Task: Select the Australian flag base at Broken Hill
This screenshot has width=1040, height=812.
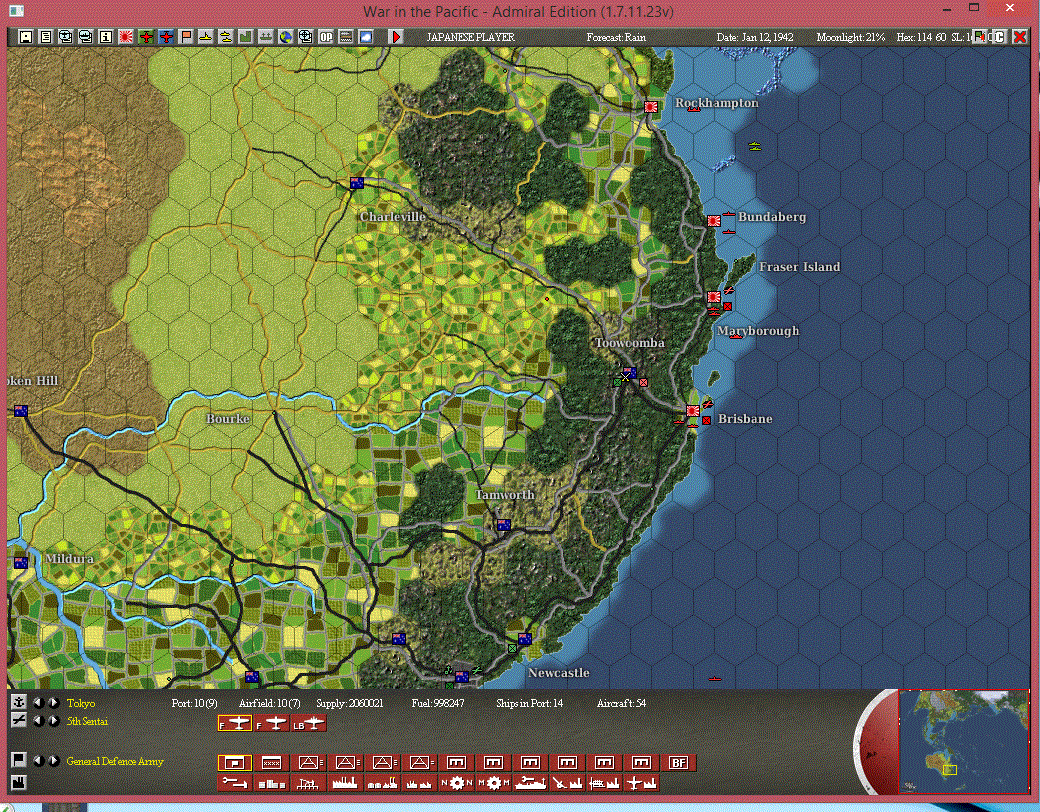Action: [x=21, y=411]
